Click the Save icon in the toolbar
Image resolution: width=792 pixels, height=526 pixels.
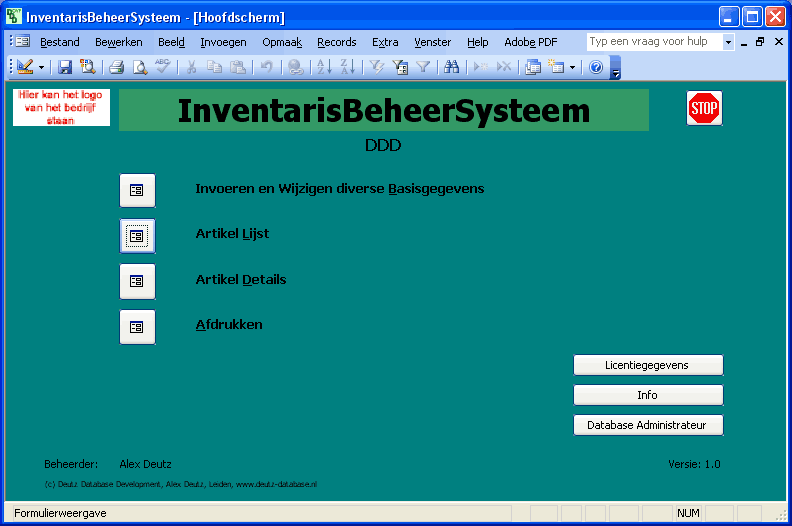click(65, 67)
